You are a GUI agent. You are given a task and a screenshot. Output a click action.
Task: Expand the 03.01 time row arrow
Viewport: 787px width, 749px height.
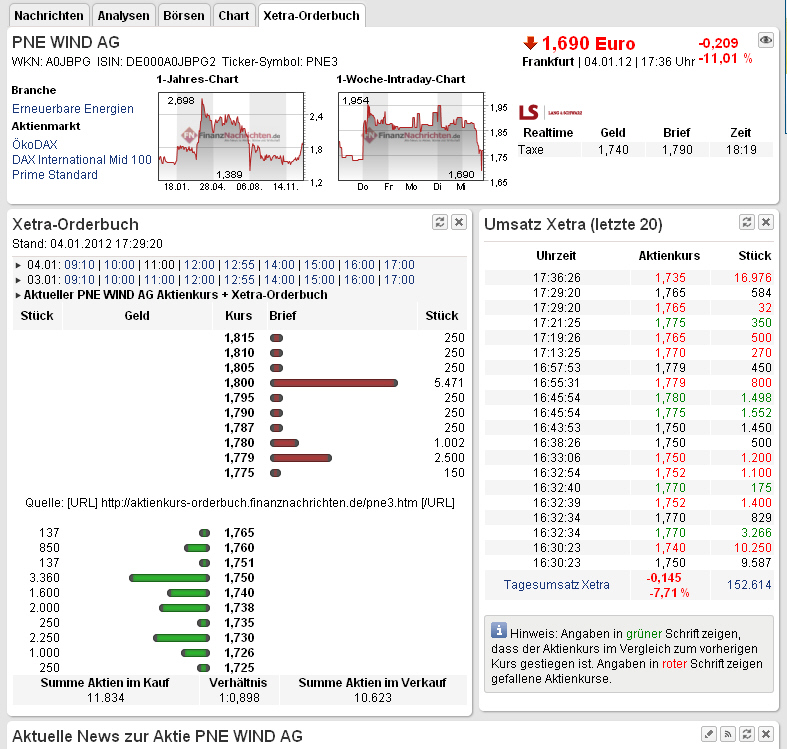[18, 280]
